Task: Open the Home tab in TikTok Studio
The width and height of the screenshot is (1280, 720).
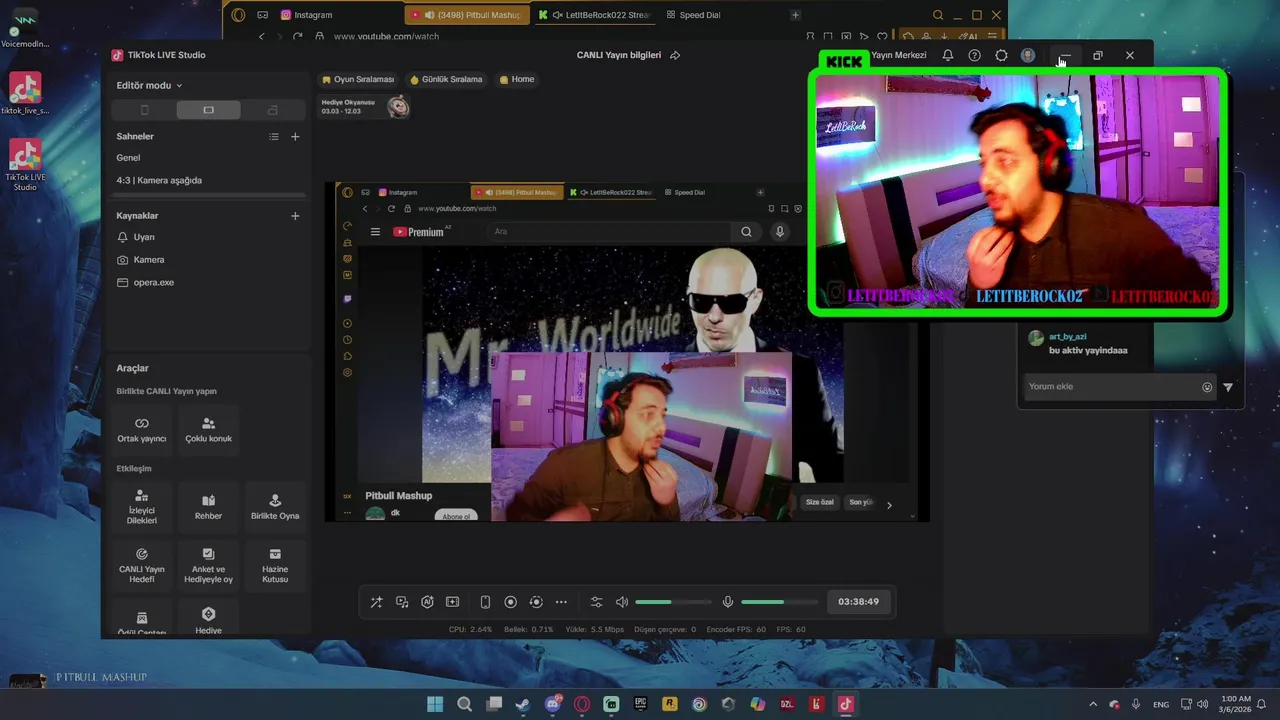Action: click(x=517, y=79)
